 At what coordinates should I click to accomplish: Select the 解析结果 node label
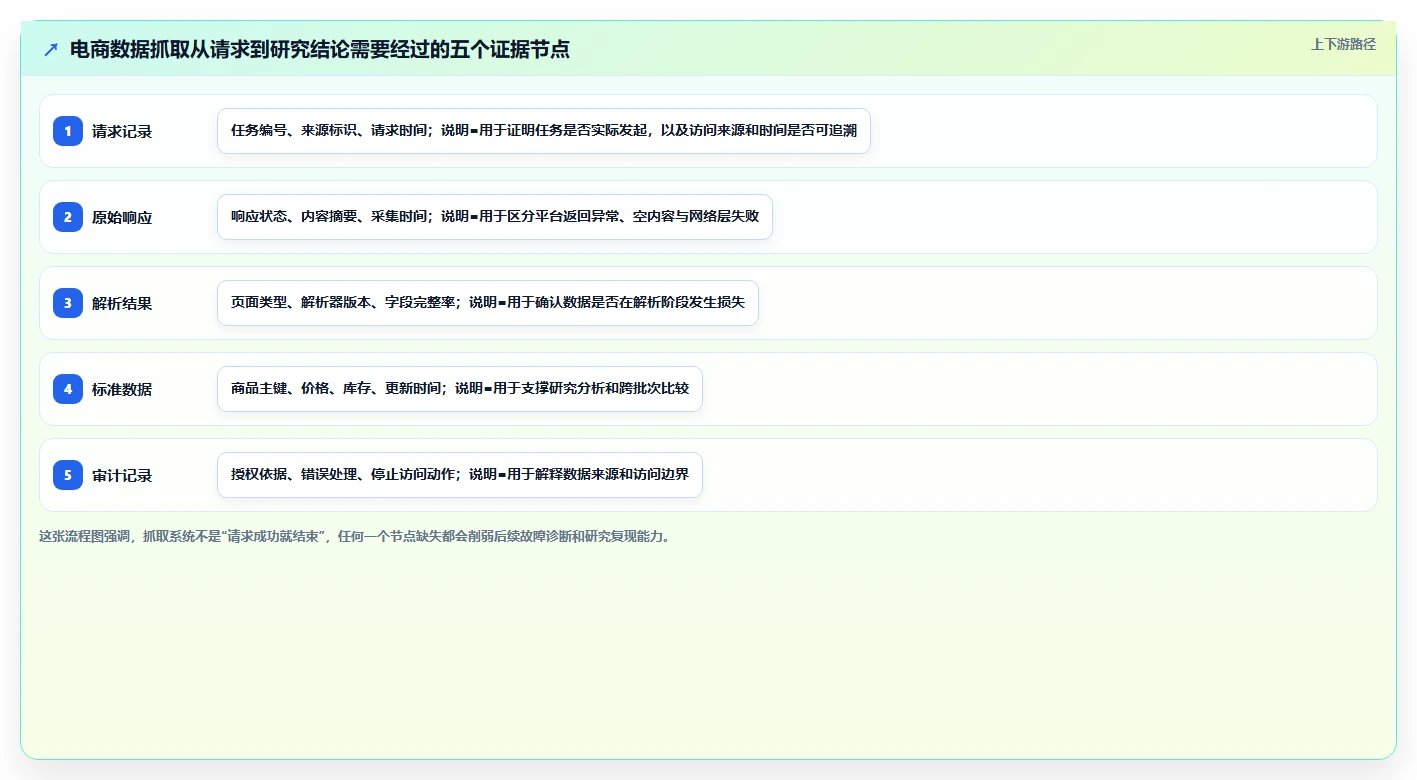[x=122, y=303]
